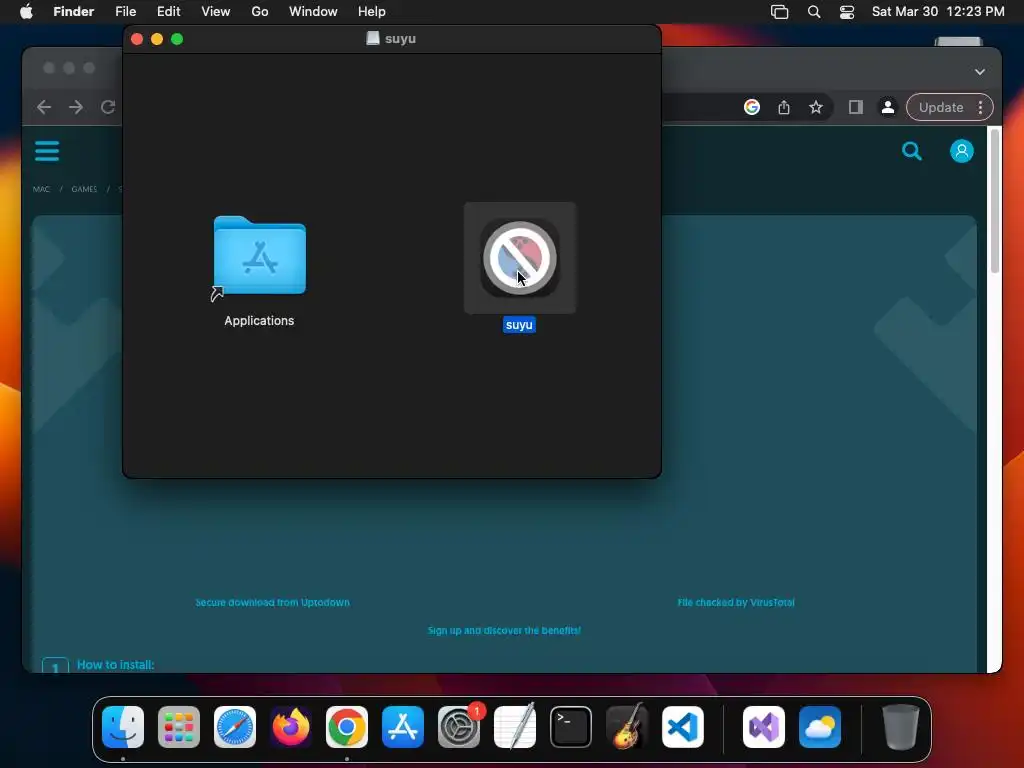Open TextEdit from the Dock

[x=515, y=727]
